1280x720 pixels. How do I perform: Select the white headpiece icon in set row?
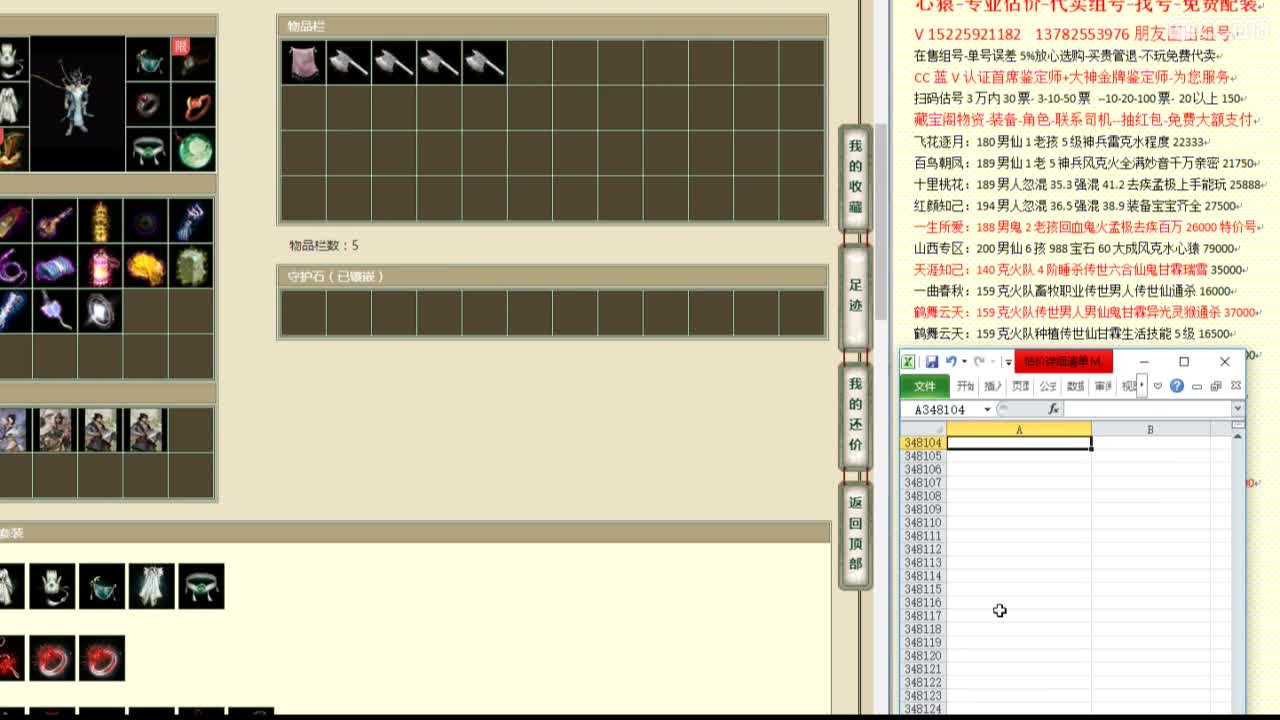click(x=52, y=586)
